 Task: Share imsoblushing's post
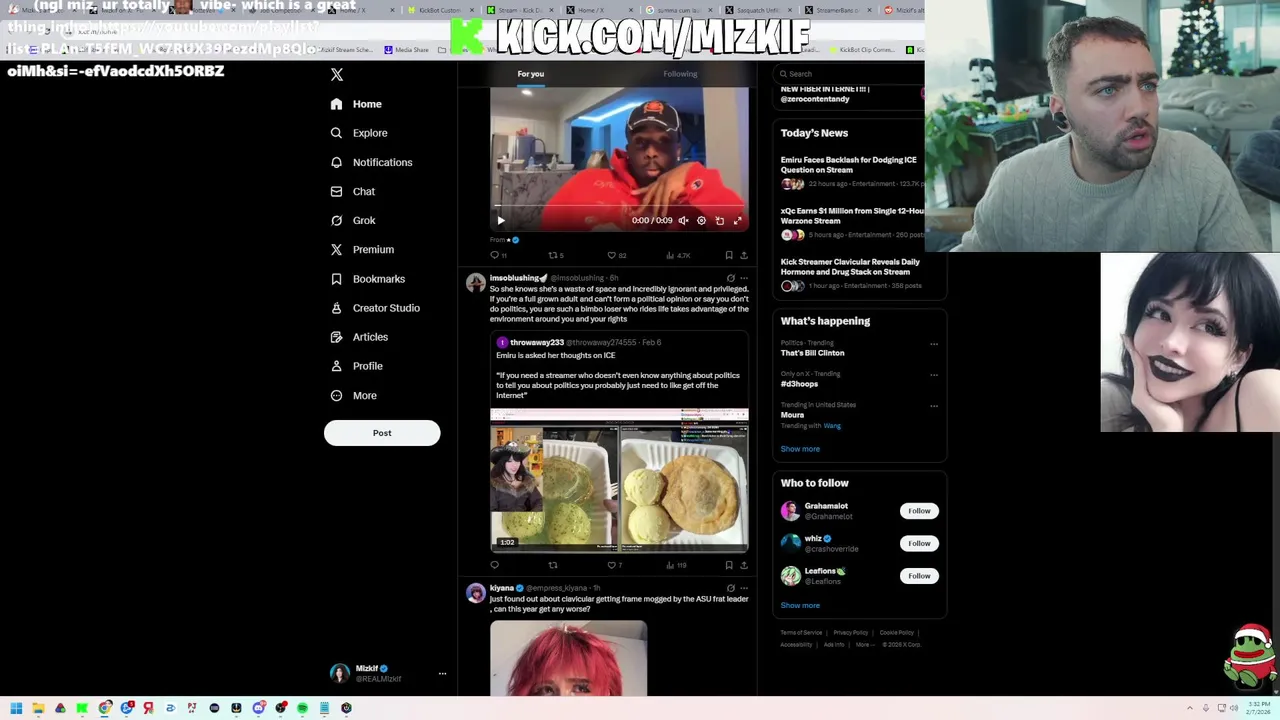(743, 565)
